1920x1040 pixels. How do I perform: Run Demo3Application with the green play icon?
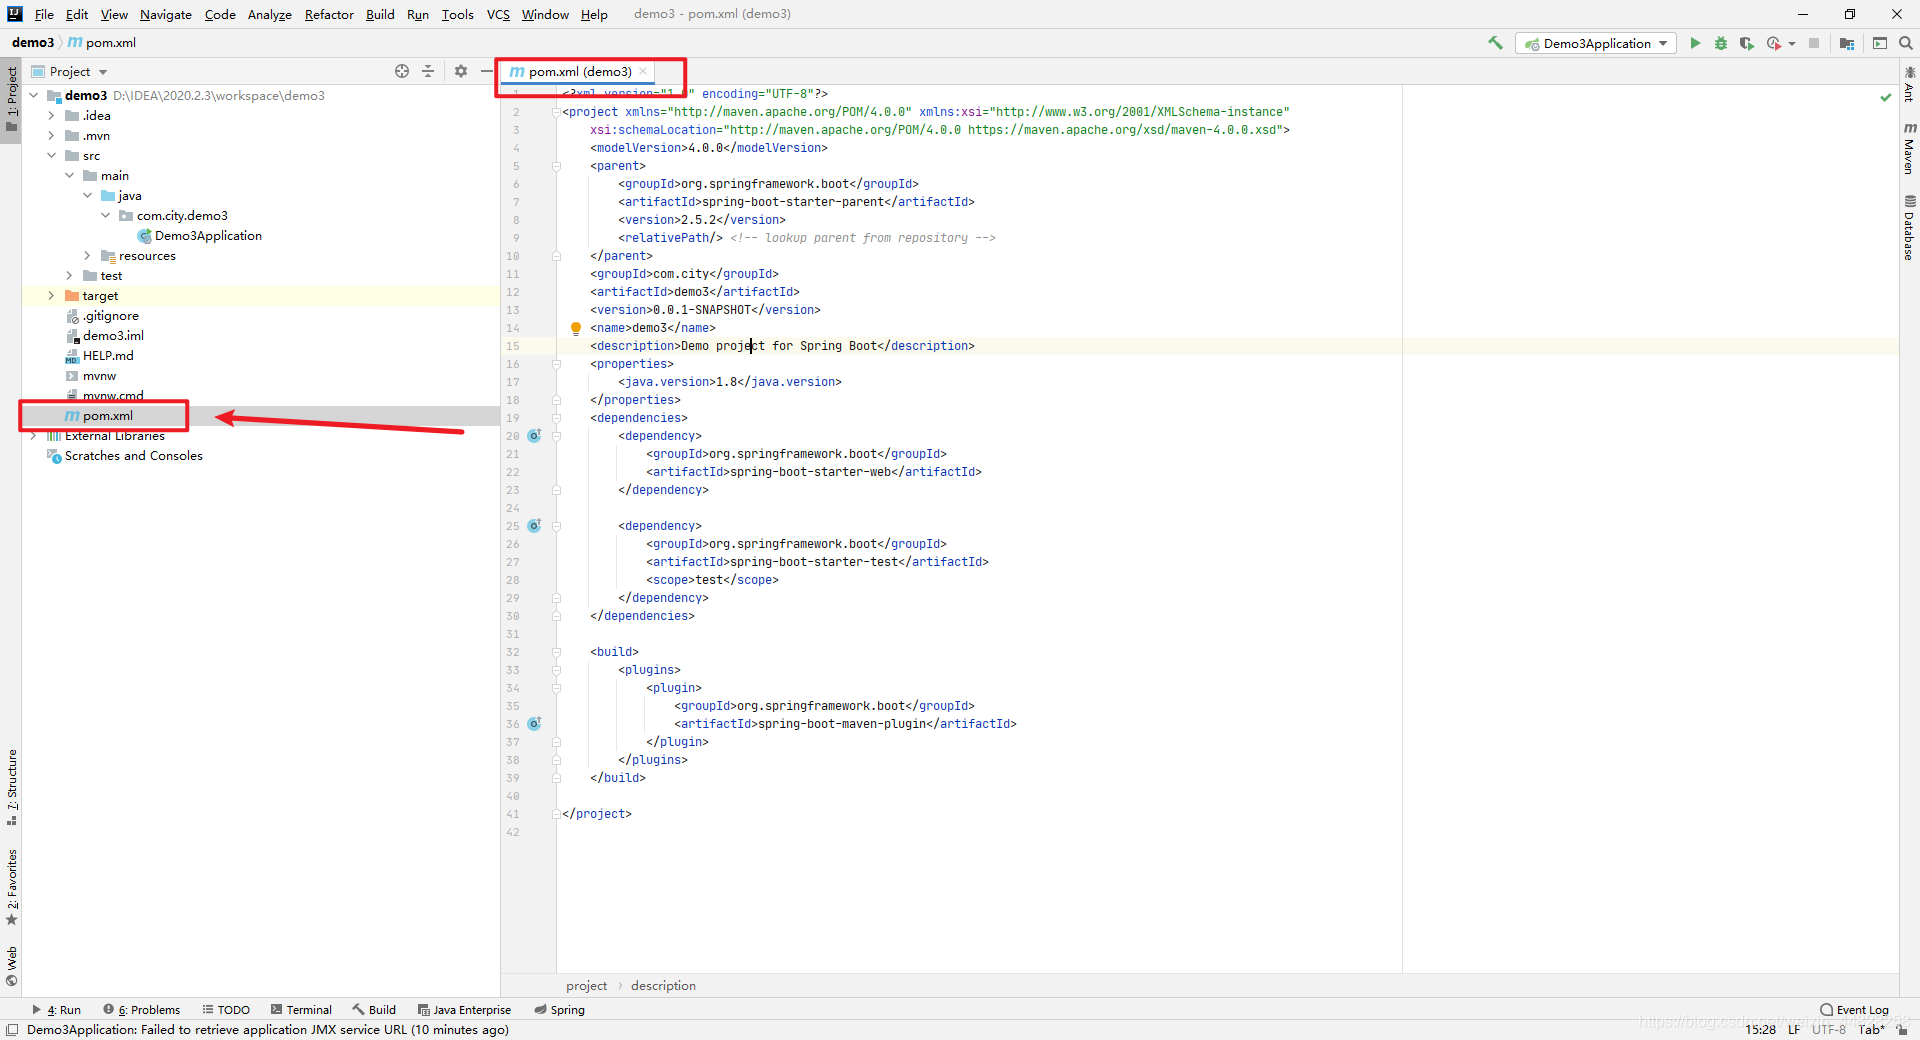pos(1695,43)
